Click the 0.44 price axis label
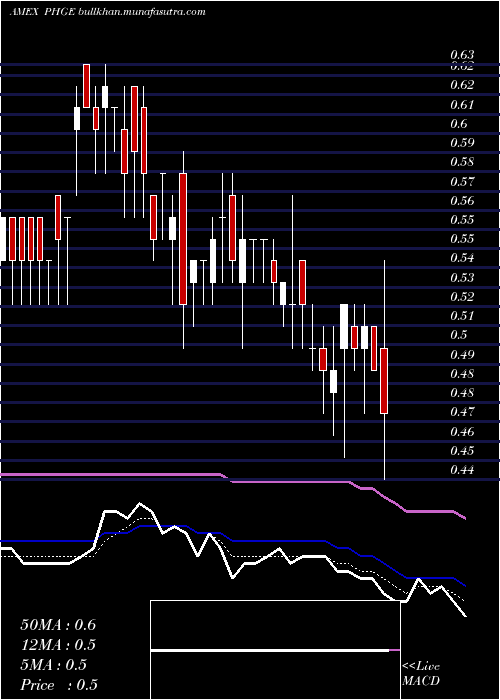500x700 pixels. point(462,470)
